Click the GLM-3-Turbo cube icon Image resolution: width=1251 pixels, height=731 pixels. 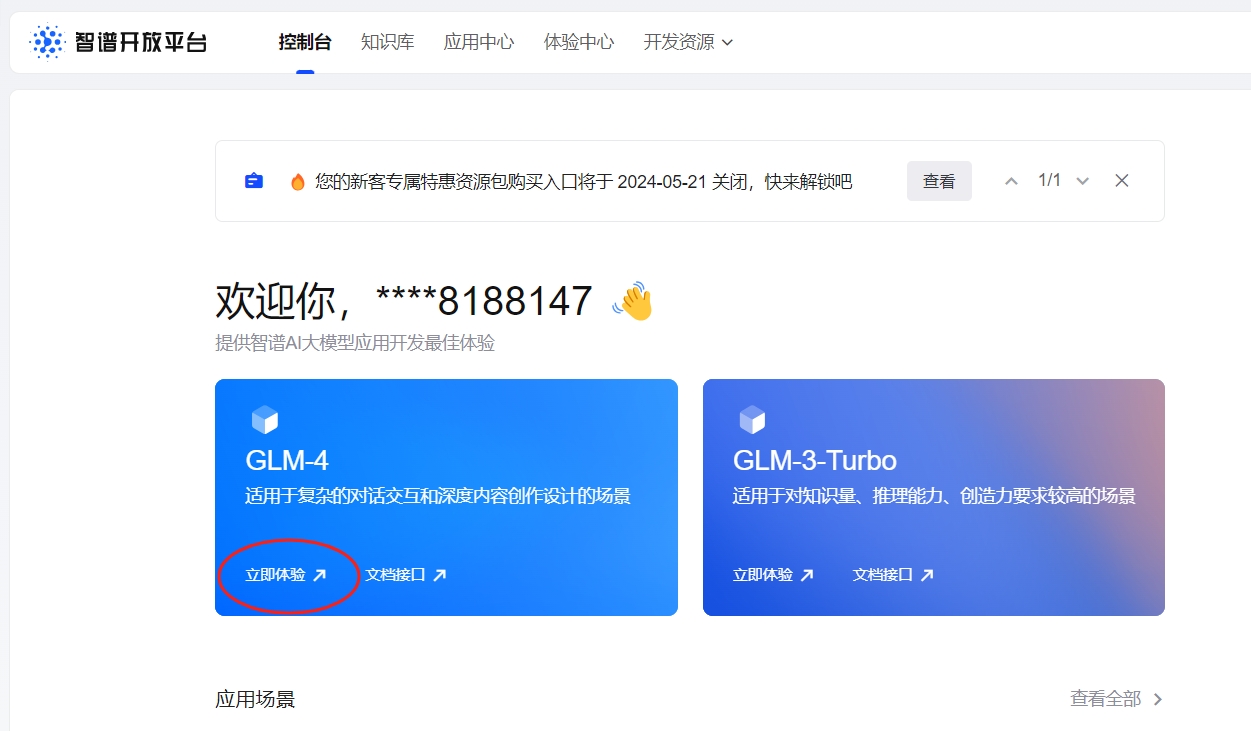coord(752,419)
